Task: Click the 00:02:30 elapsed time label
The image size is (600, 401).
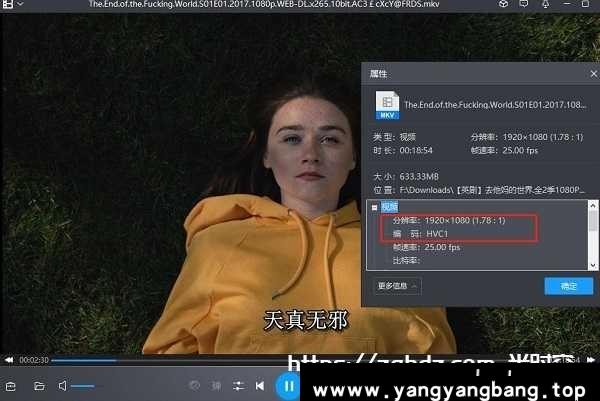Action: (34, 360)
